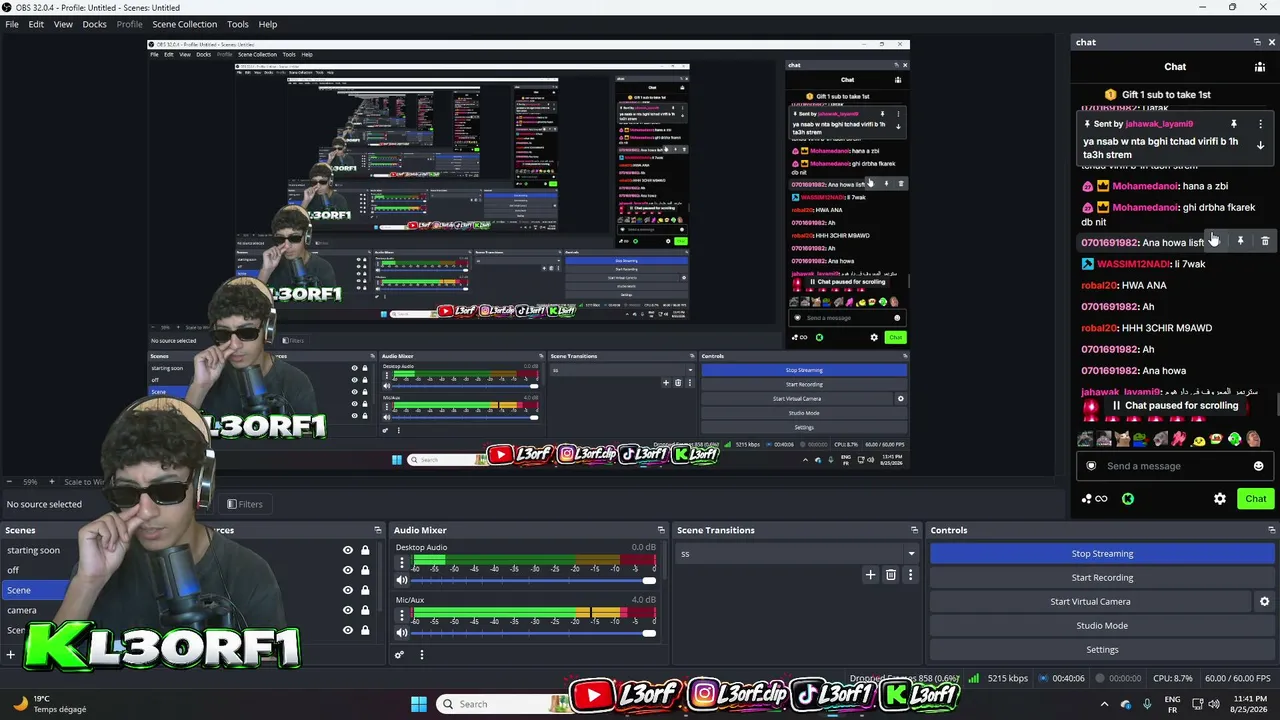Float the Sources dock

click(x=378, y=530)
